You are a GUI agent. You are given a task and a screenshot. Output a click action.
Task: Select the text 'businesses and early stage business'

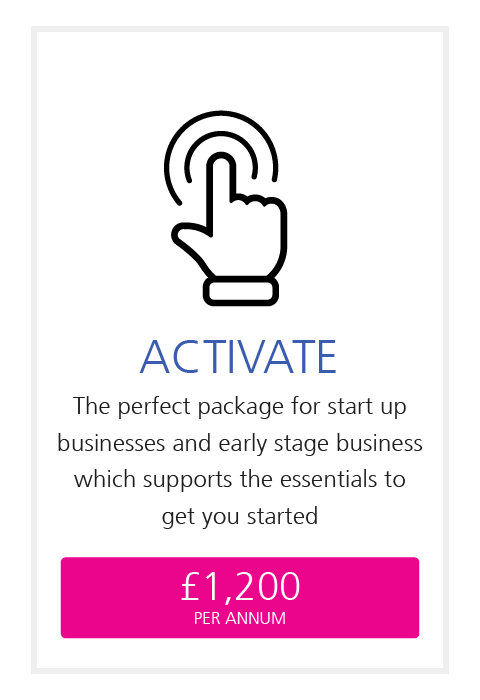coord(240,444)
